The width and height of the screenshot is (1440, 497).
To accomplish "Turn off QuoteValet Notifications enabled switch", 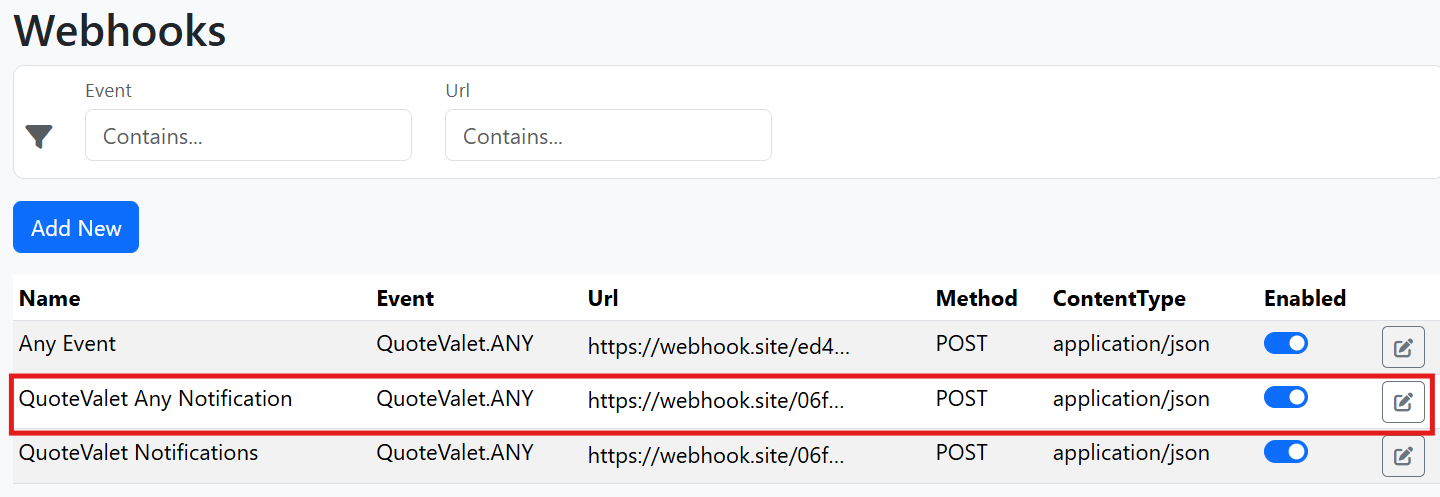I will pos(1285,452).
